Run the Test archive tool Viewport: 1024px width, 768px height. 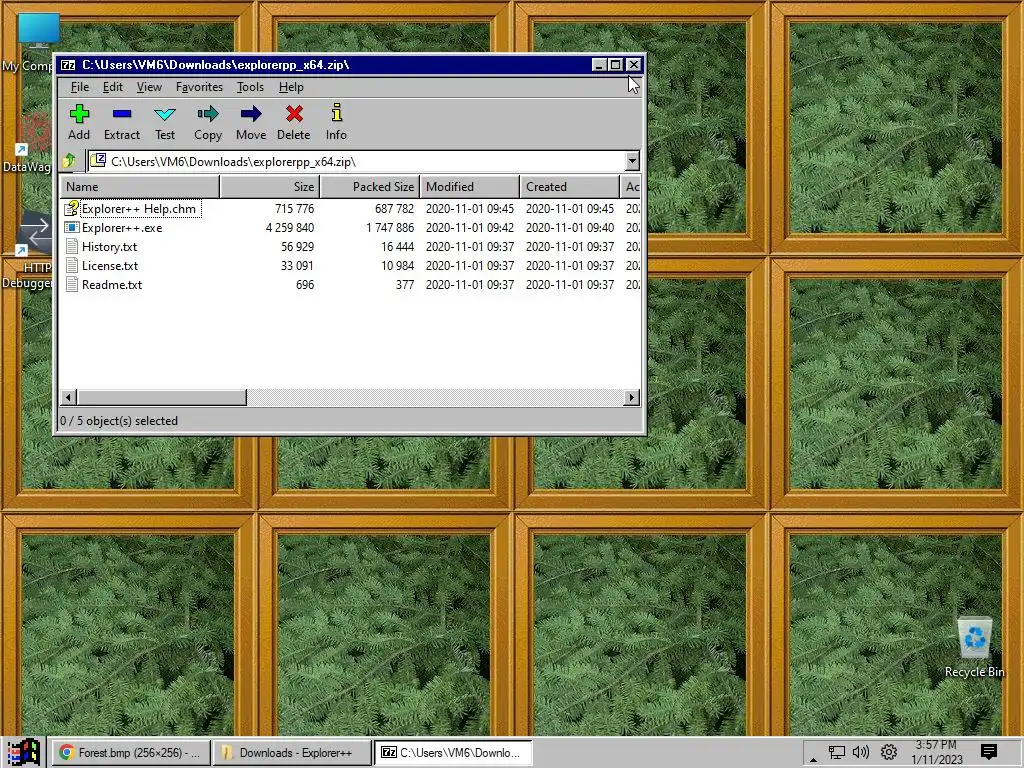[165, 114]
